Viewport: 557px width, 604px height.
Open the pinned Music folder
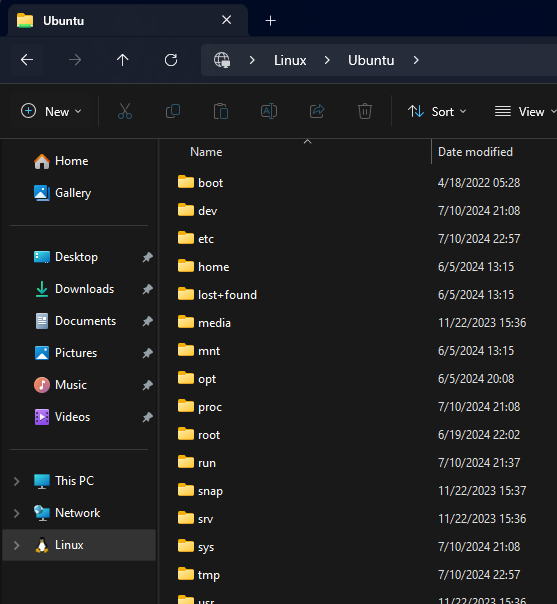point(60,384)
